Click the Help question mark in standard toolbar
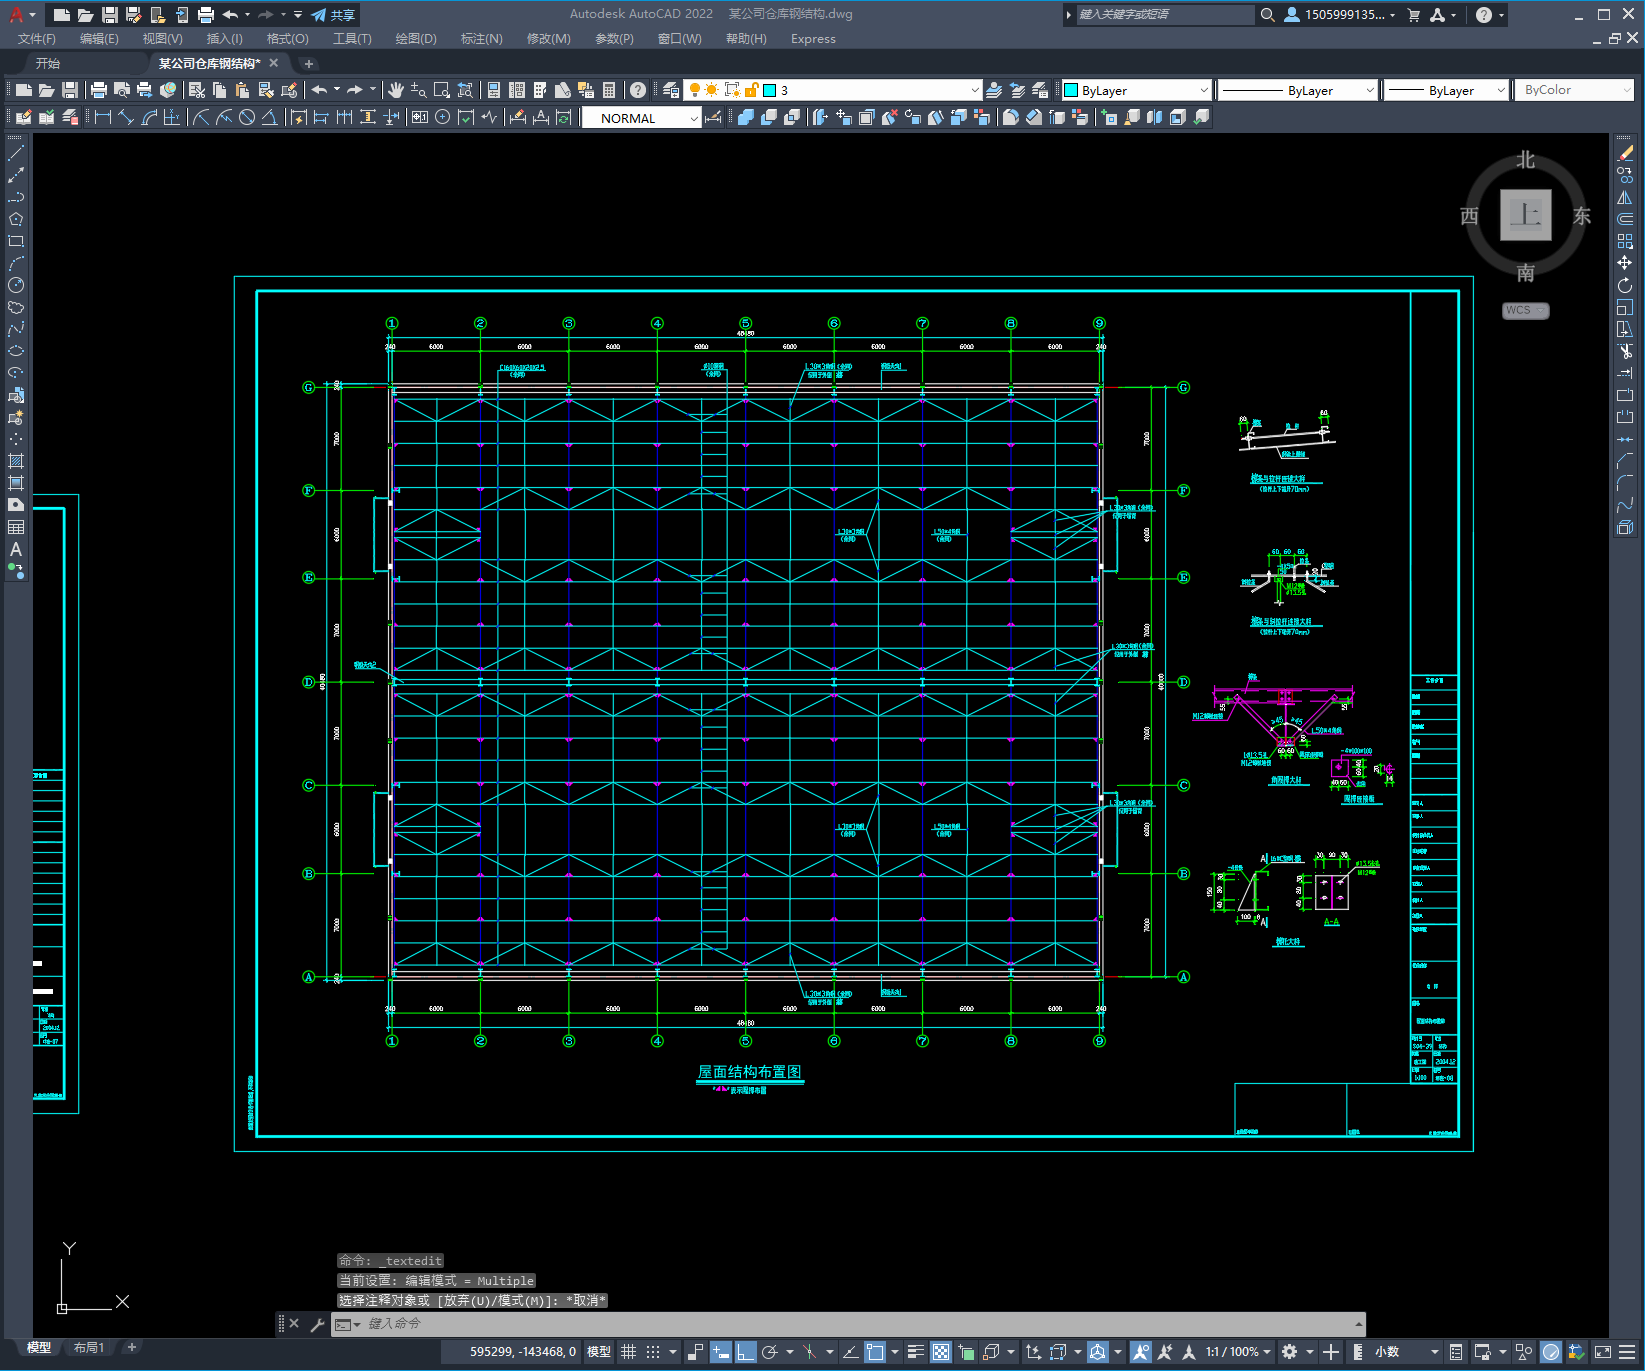The image size is (1645, 1371). (638, 90)
